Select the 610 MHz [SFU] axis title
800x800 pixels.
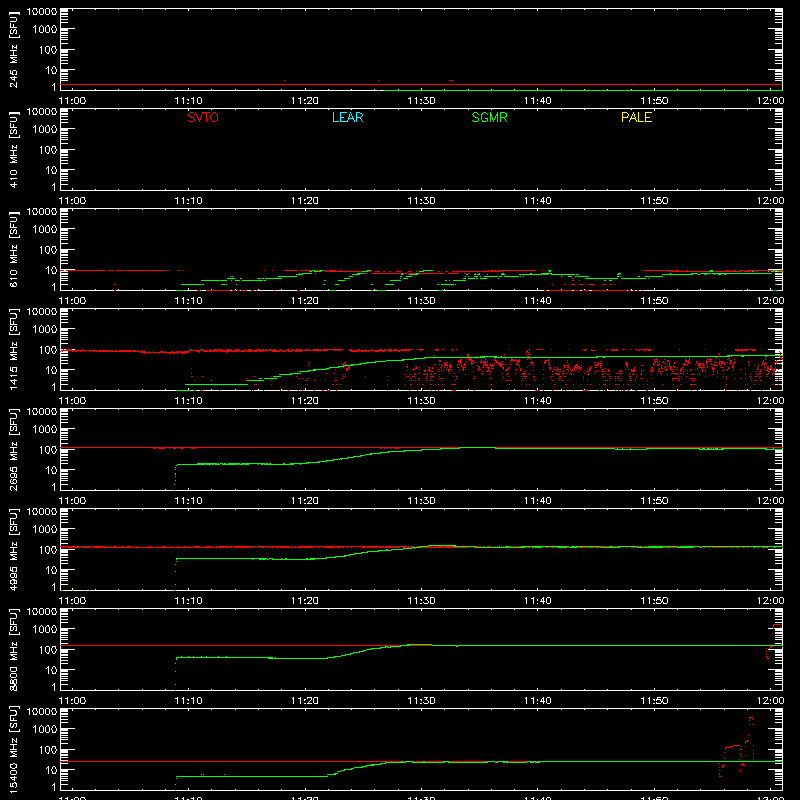tap(13, 250)
